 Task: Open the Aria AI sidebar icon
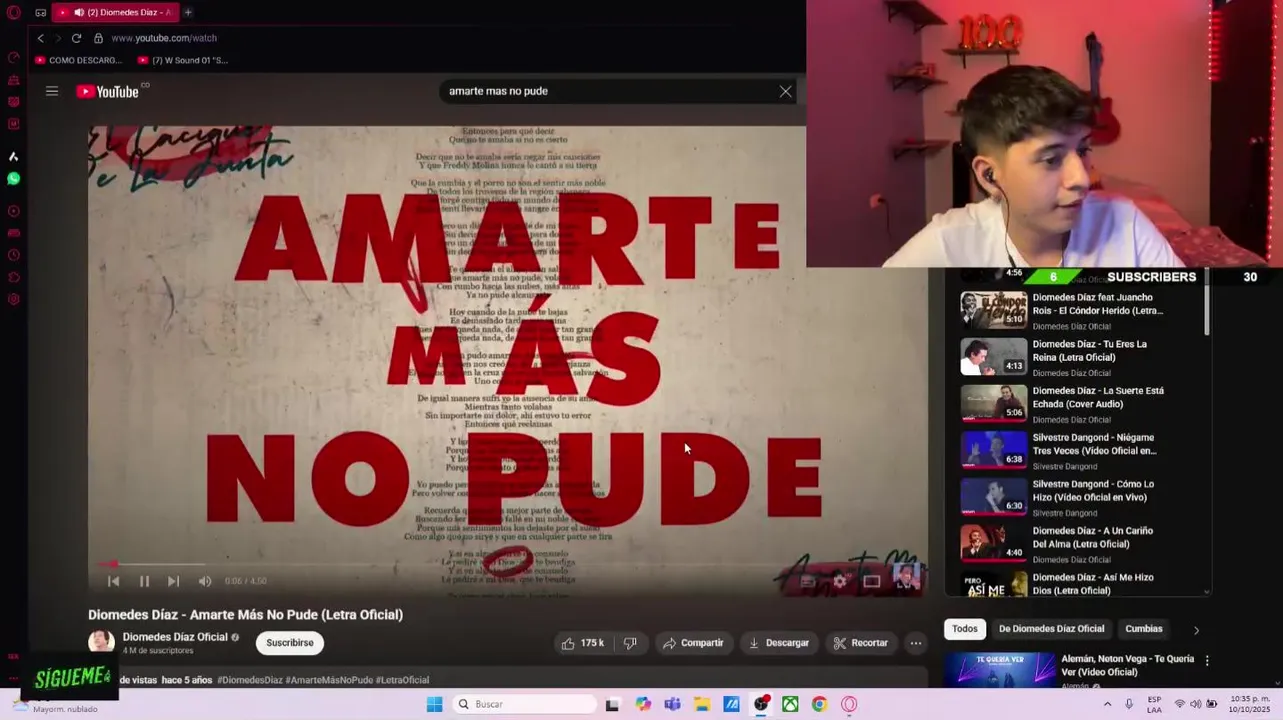click(13, 157)
